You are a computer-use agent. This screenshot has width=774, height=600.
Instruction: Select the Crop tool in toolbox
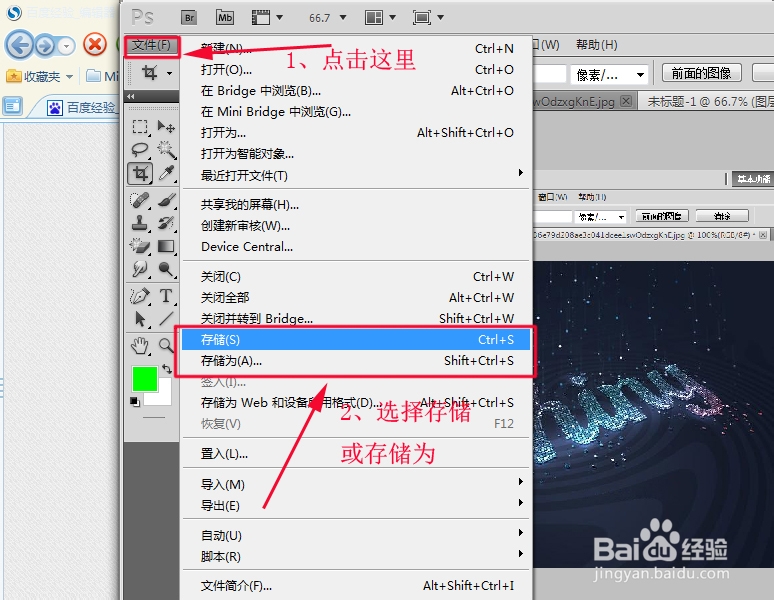[140, 174]
